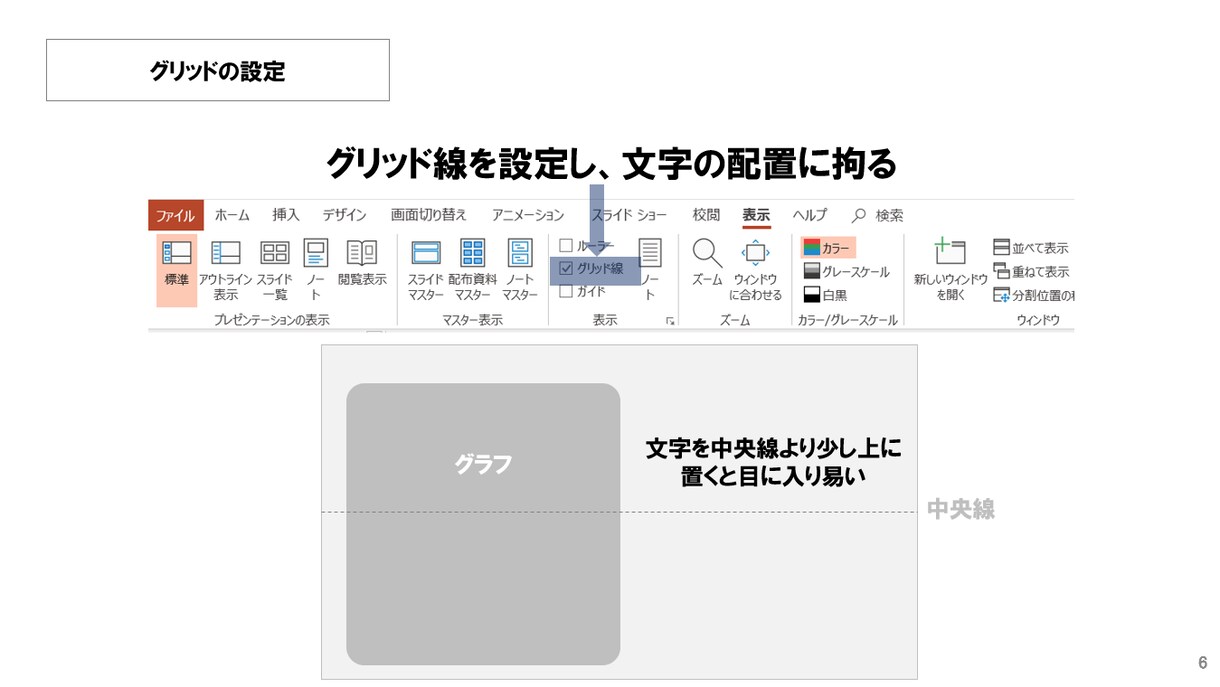The height and width of the screenshot is (687, 1220).
Task: Switch to the 校閲 tab
Action: click(x=706, y=215)
